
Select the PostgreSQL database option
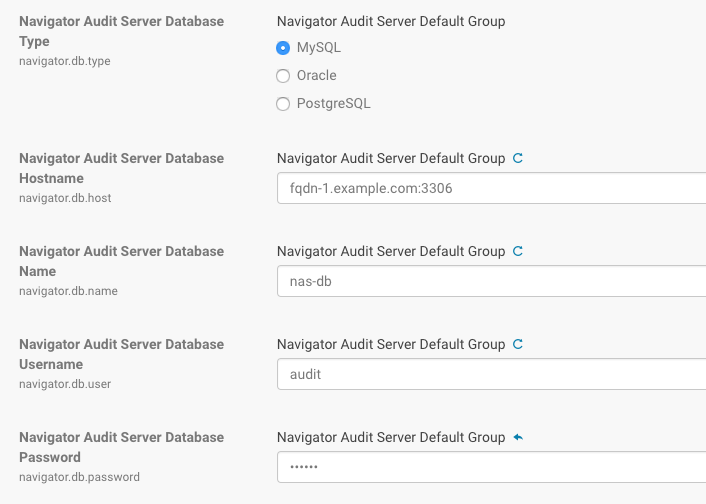(x=283, y=103)
